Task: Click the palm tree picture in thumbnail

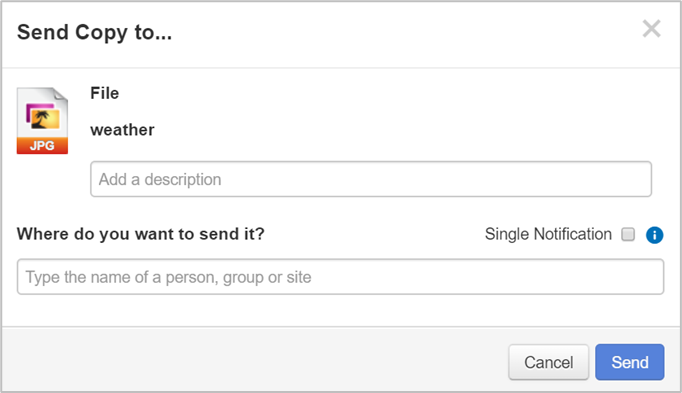Action: point(43,117)
